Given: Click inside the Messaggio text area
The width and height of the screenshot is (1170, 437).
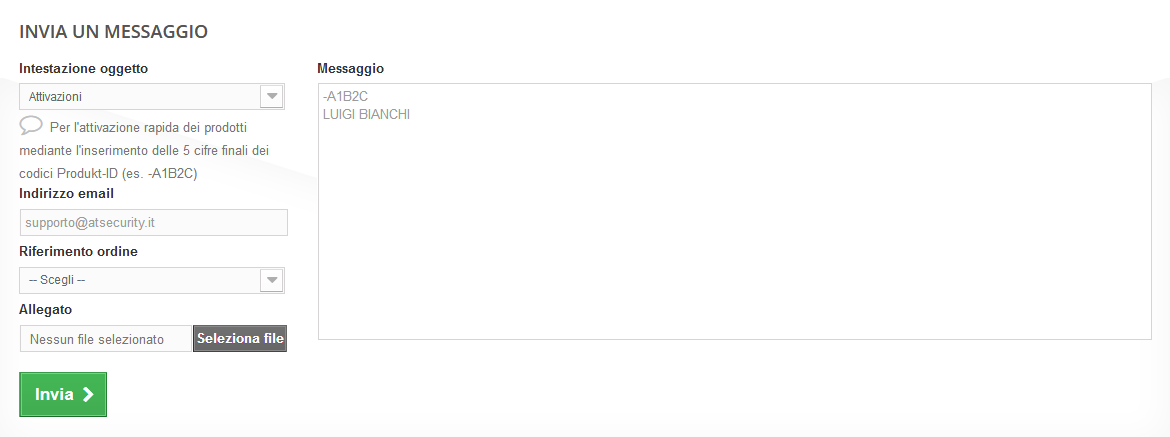Looking at the screenshot, I should coord(735,211).
